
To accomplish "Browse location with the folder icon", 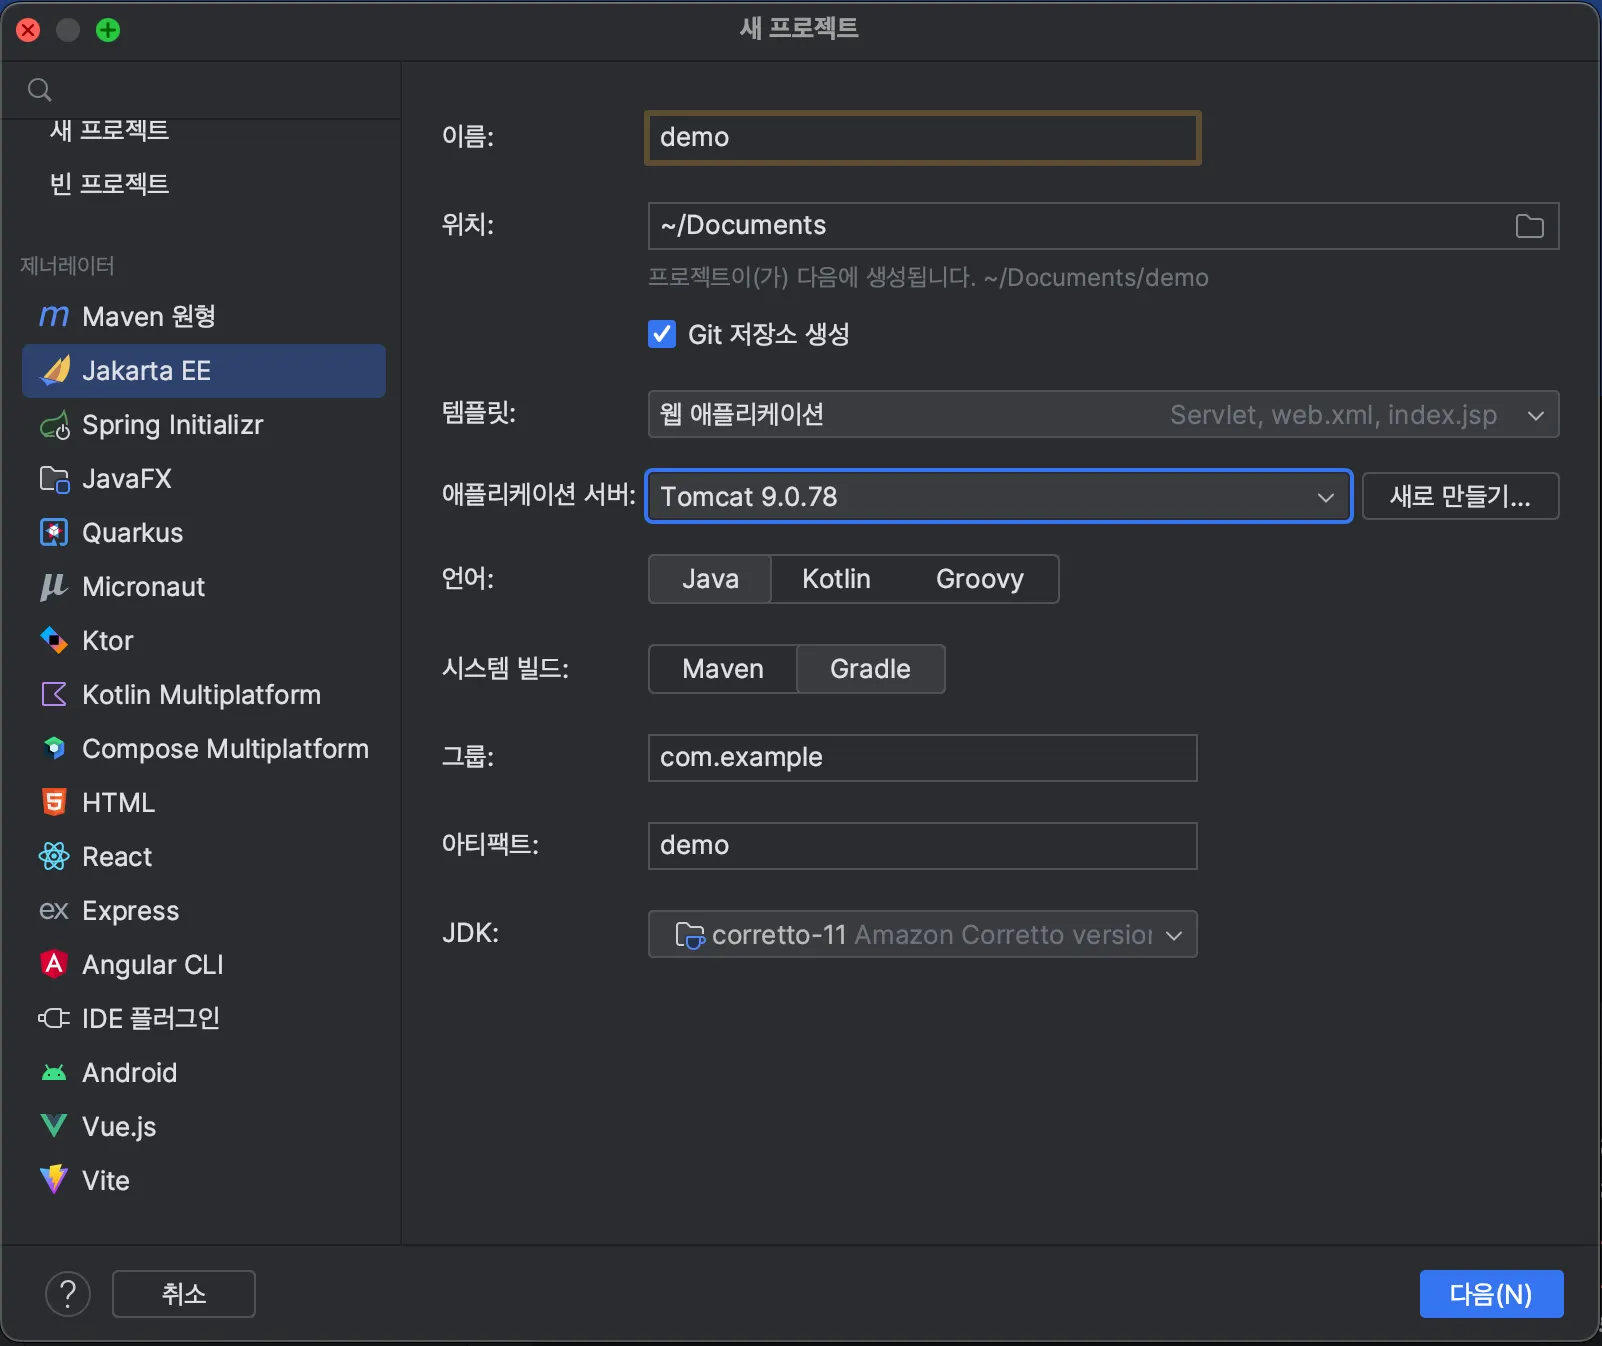I will 1529,226.
